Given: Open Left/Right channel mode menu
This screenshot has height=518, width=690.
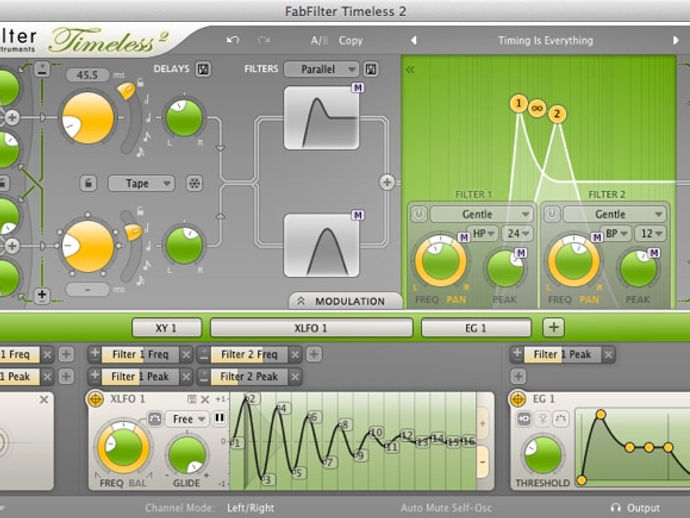Looking at the screenshot, I should [251, 508].
